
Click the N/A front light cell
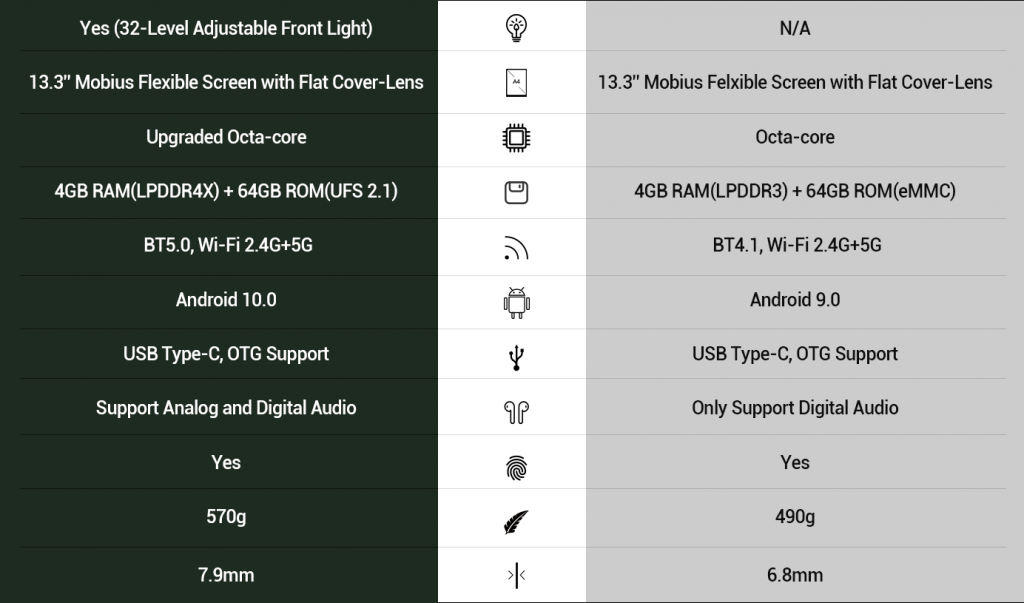pyautogui.click(x=795, y=29)
